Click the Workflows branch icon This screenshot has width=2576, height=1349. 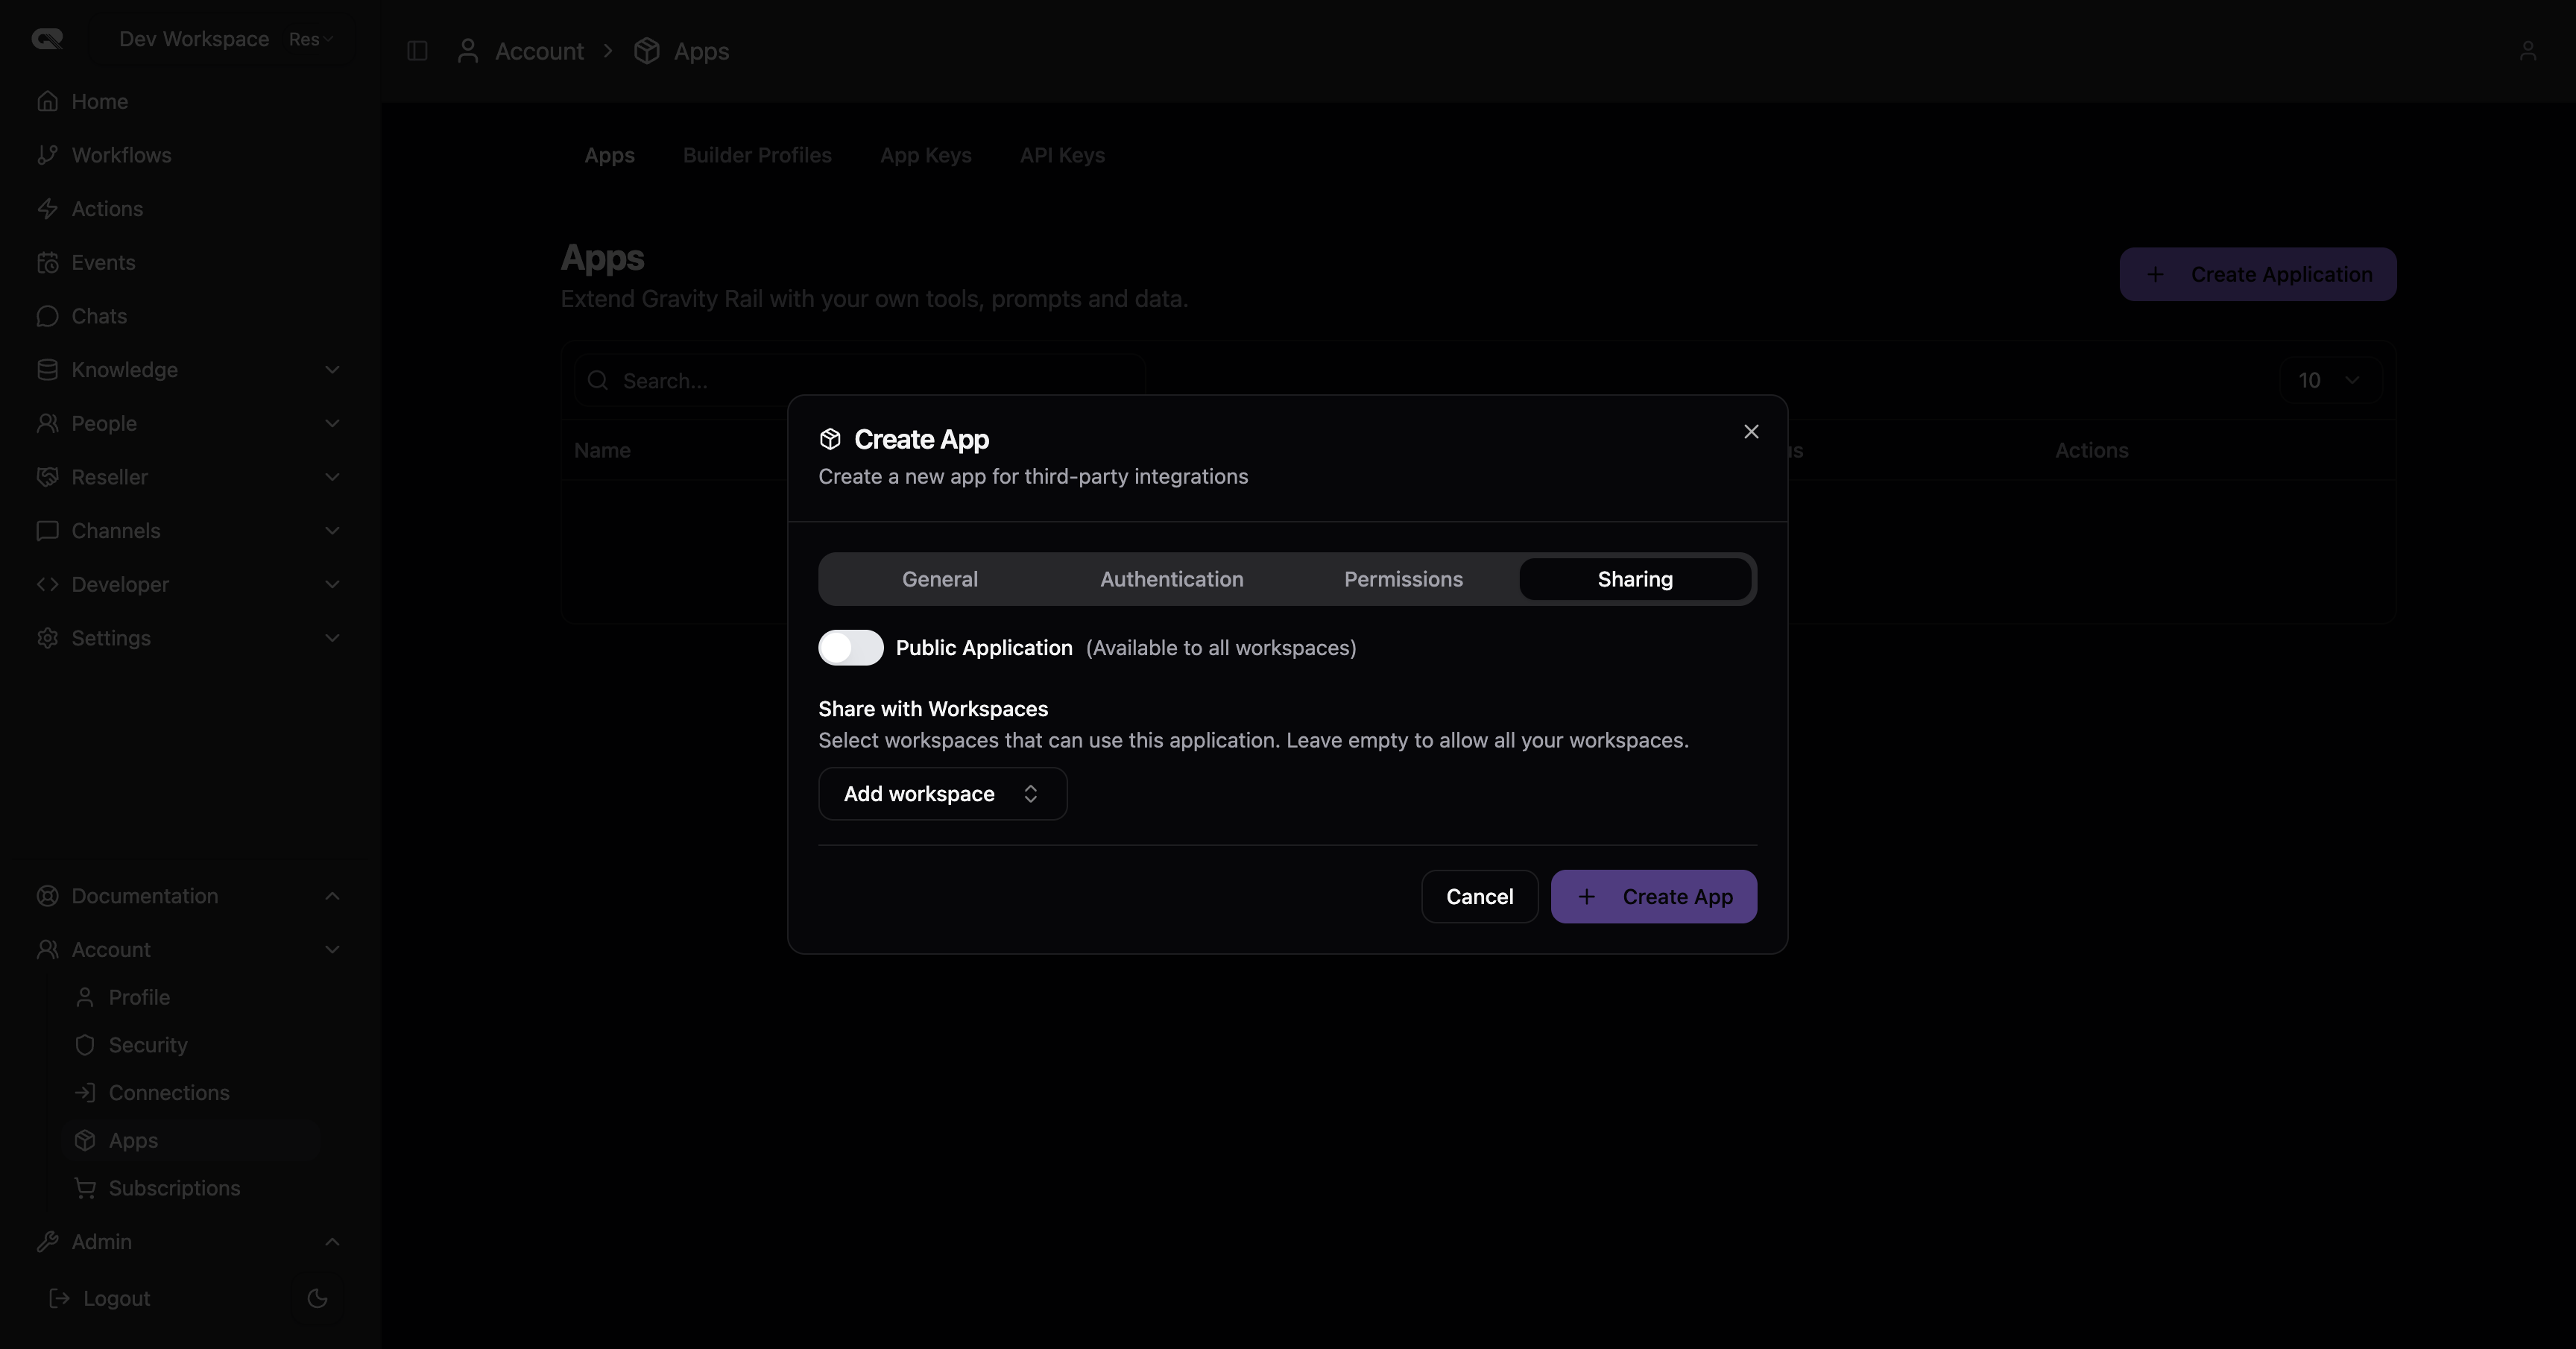(x=47, y=155)
